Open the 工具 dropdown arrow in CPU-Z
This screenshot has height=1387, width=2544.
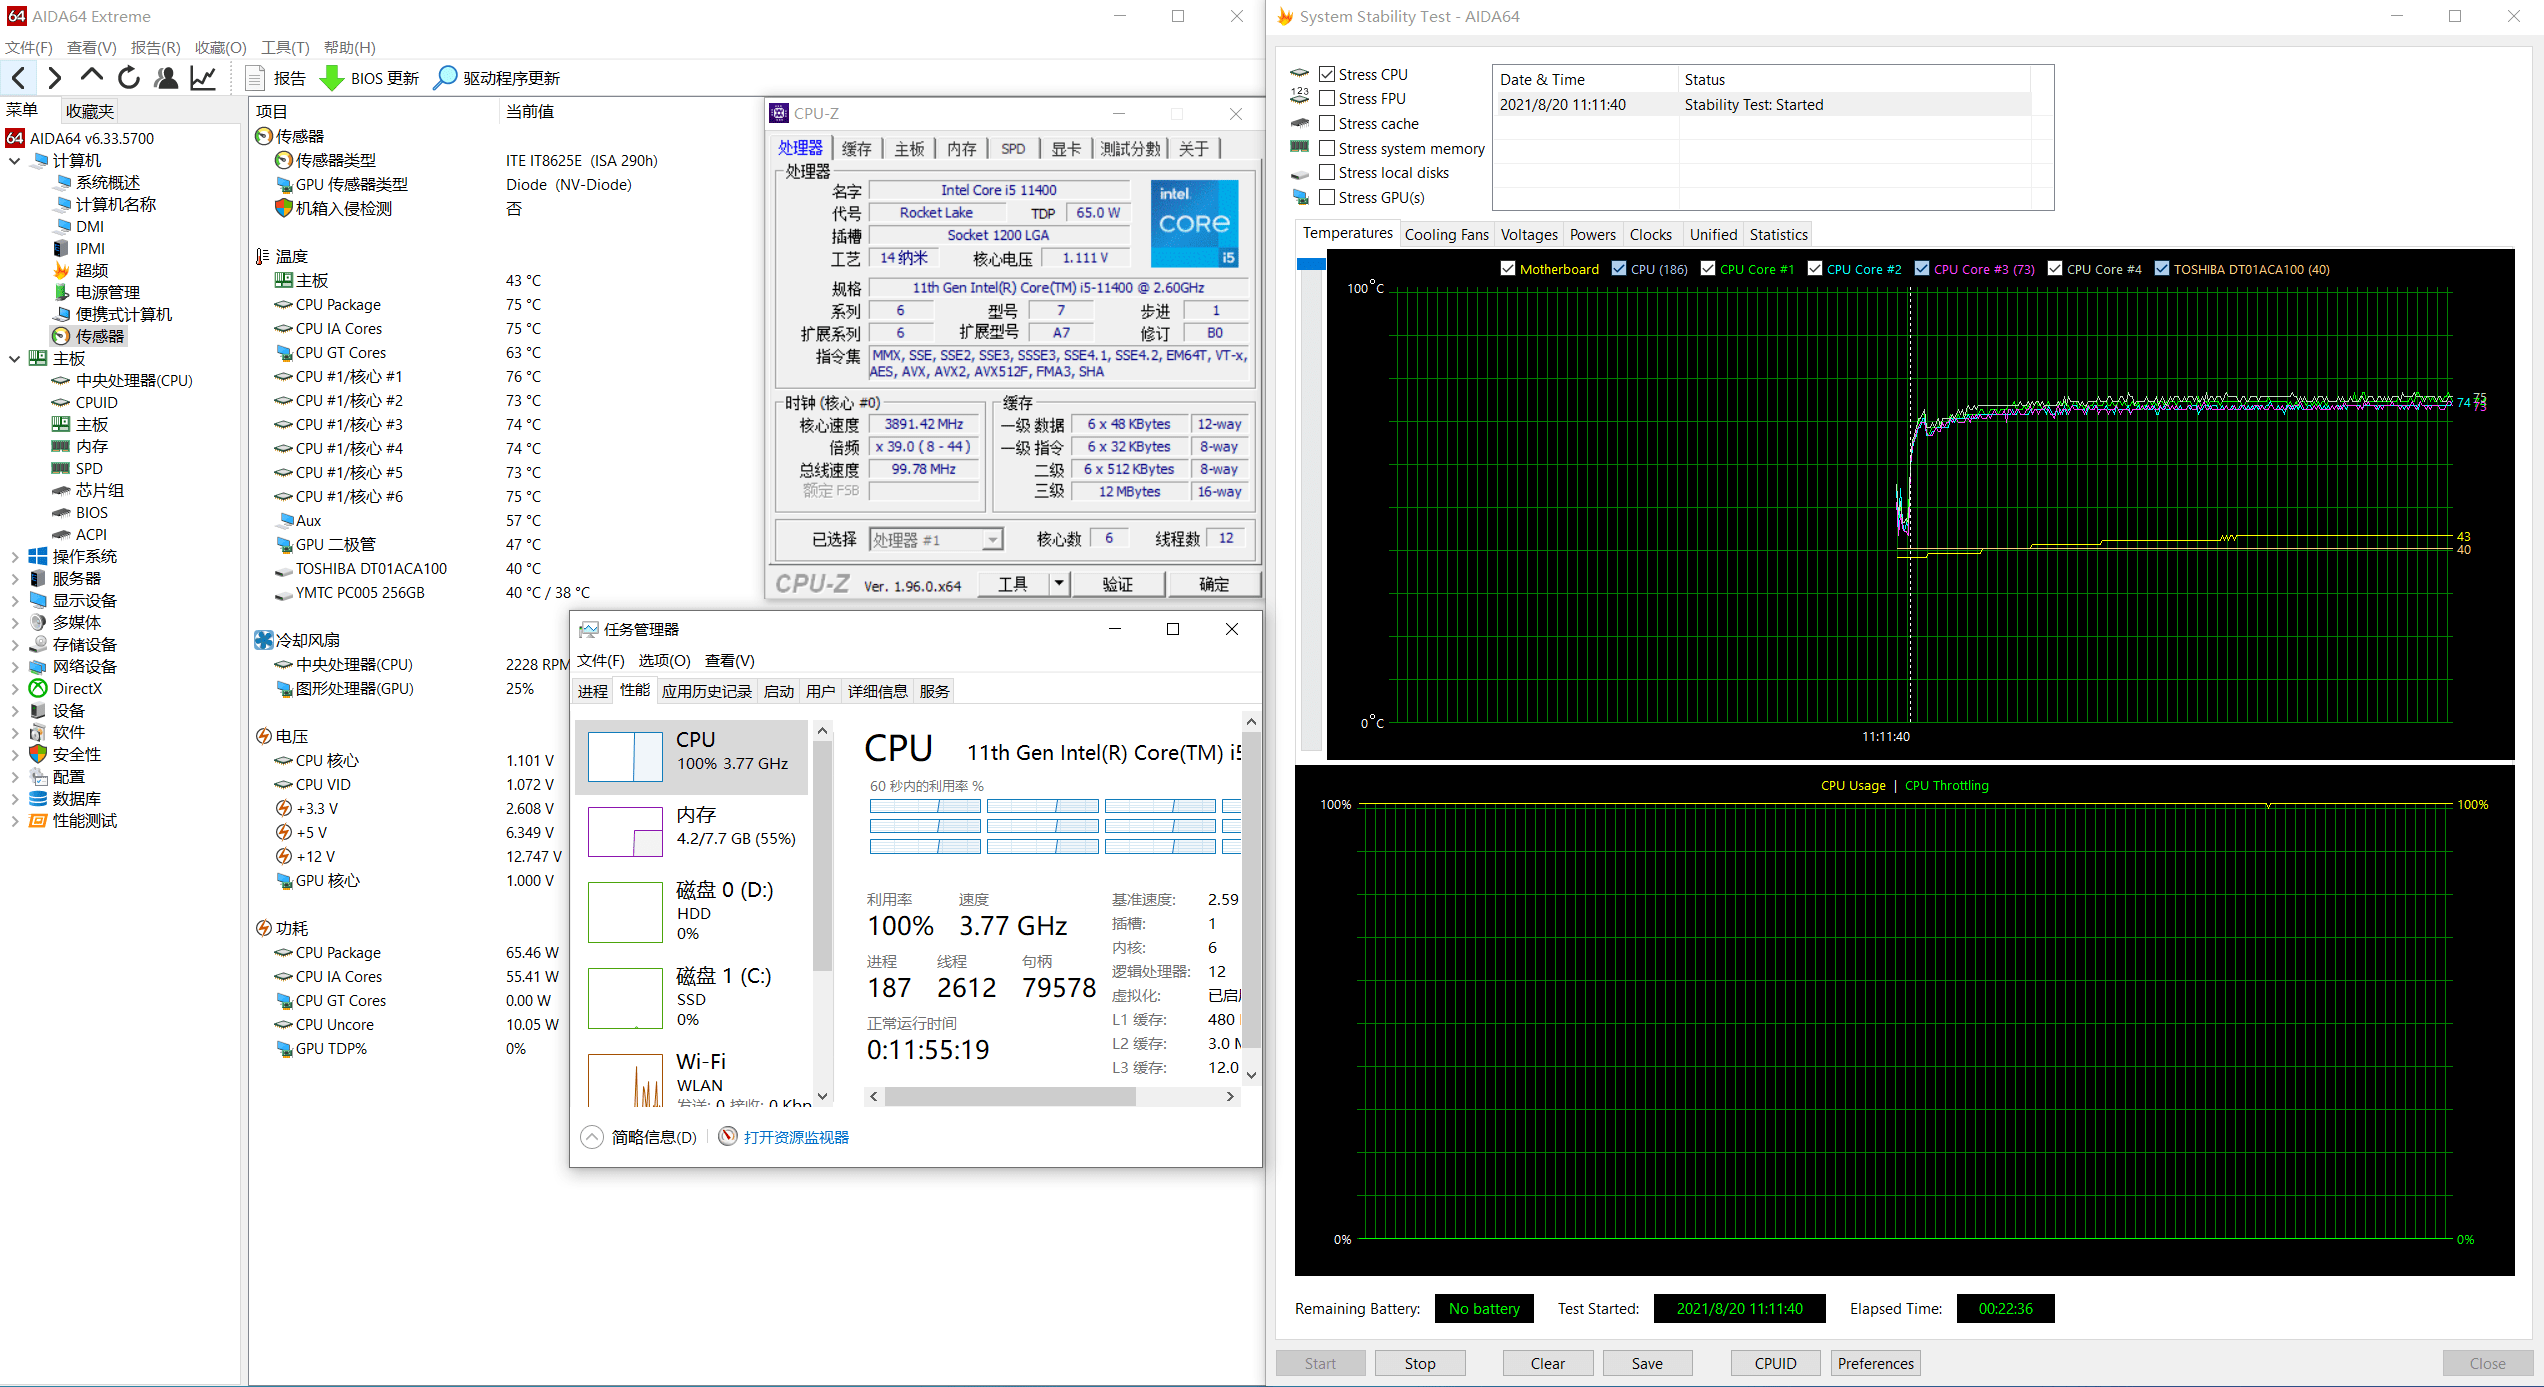tap(1059, 584)
